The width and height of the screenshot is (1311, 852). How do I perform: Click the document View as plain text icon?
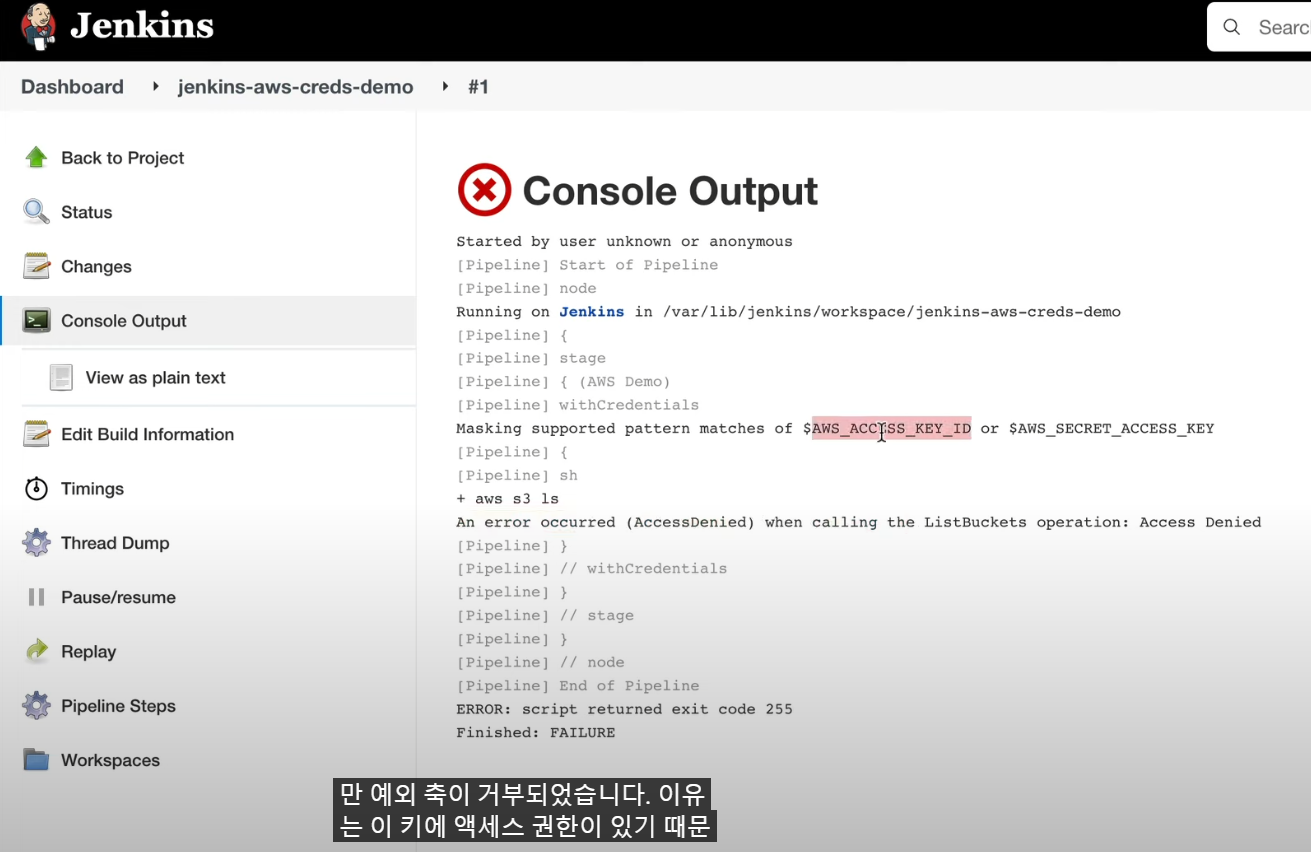pos(62,378)
